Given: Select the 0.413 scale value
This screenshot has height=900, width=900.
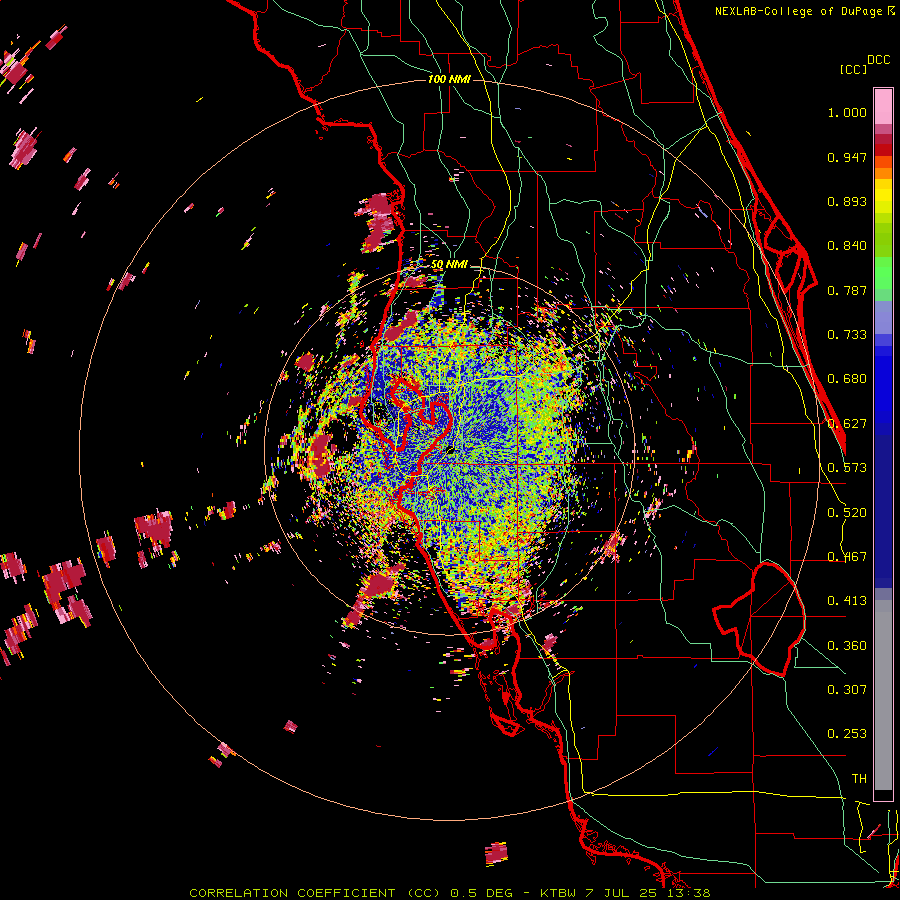Looking at the screenshot, I should (847, 601).
